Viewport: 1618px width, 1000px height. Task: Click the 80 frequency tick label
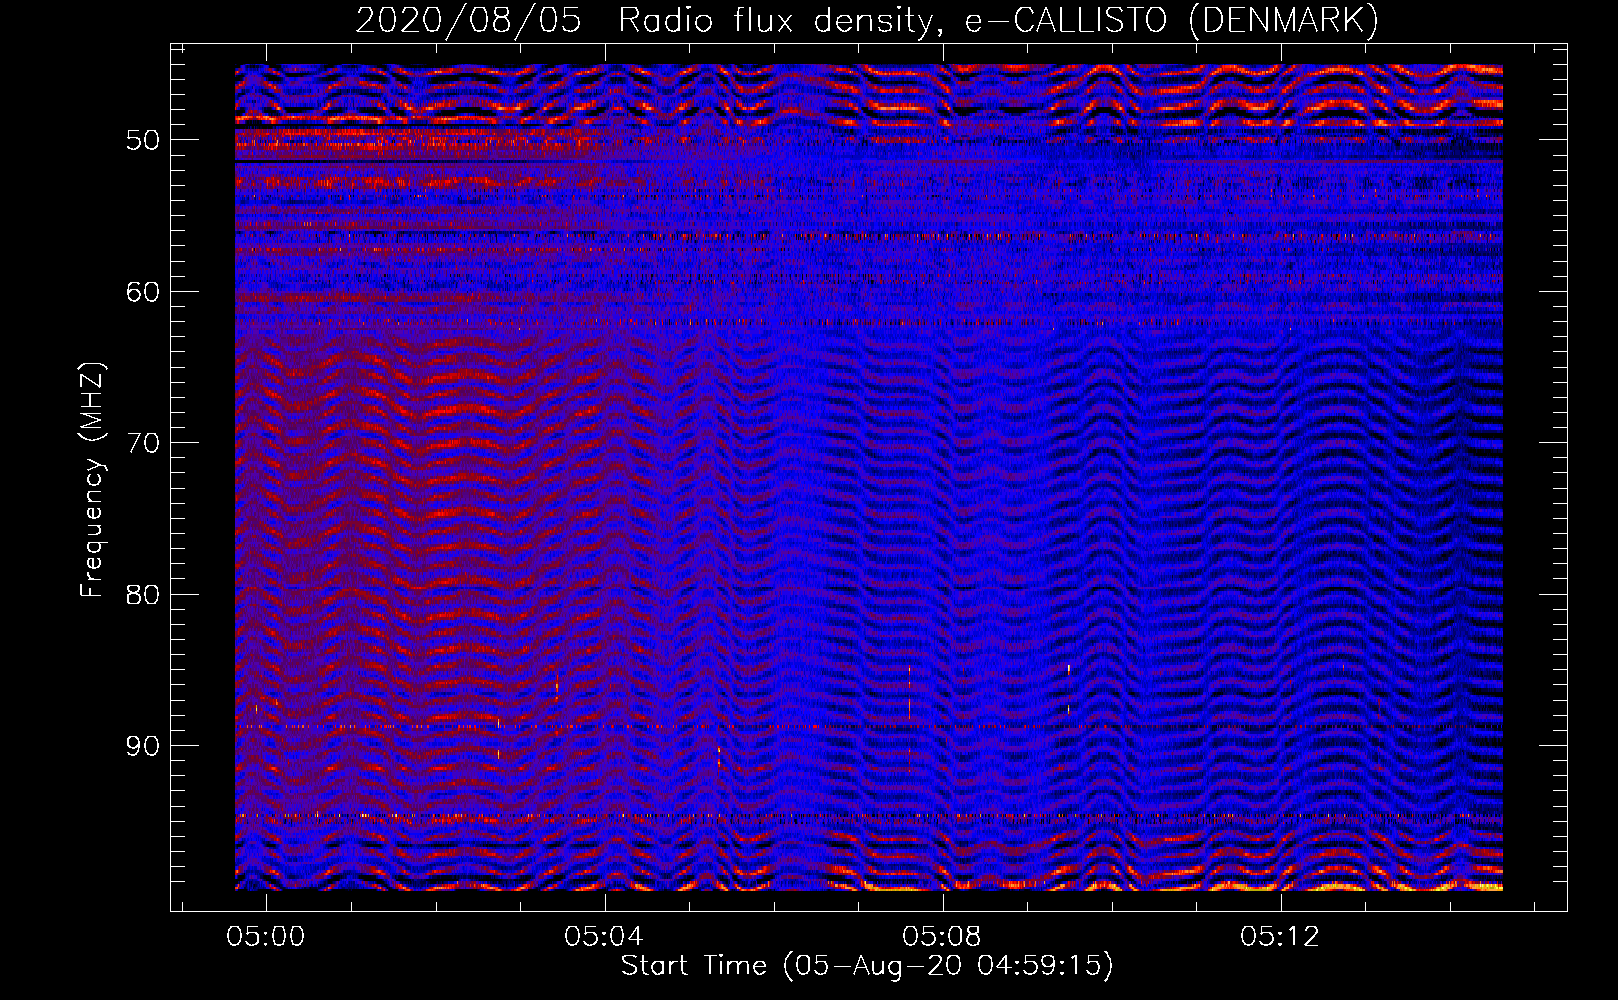tap(142, 594)
